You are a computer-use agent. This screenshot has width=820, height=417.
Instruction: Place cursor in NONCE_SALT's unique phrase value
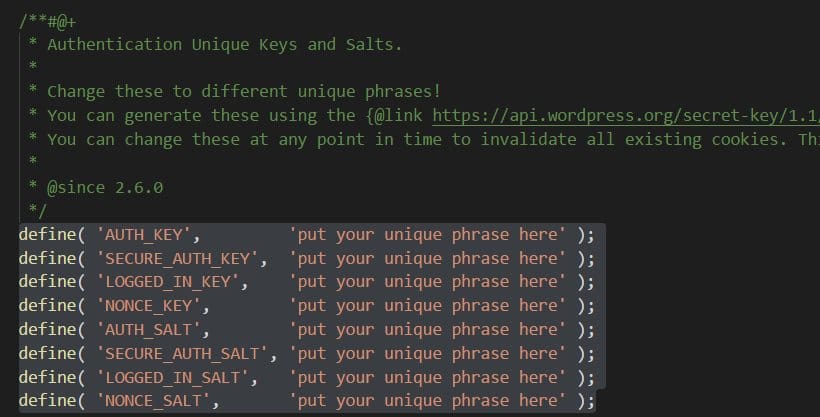[427, 401]
